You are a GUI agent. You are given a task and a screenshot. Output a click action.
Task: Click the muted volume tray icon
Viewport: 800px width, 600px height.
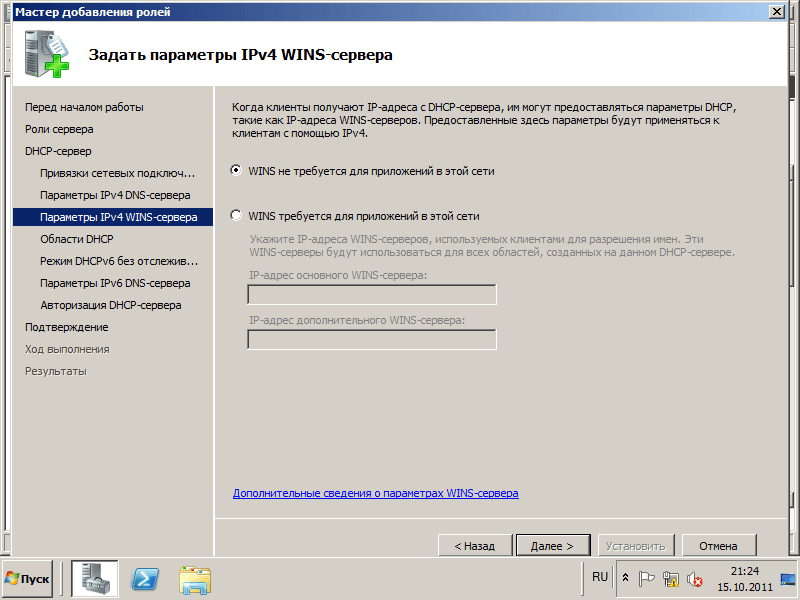coord(694,579)
